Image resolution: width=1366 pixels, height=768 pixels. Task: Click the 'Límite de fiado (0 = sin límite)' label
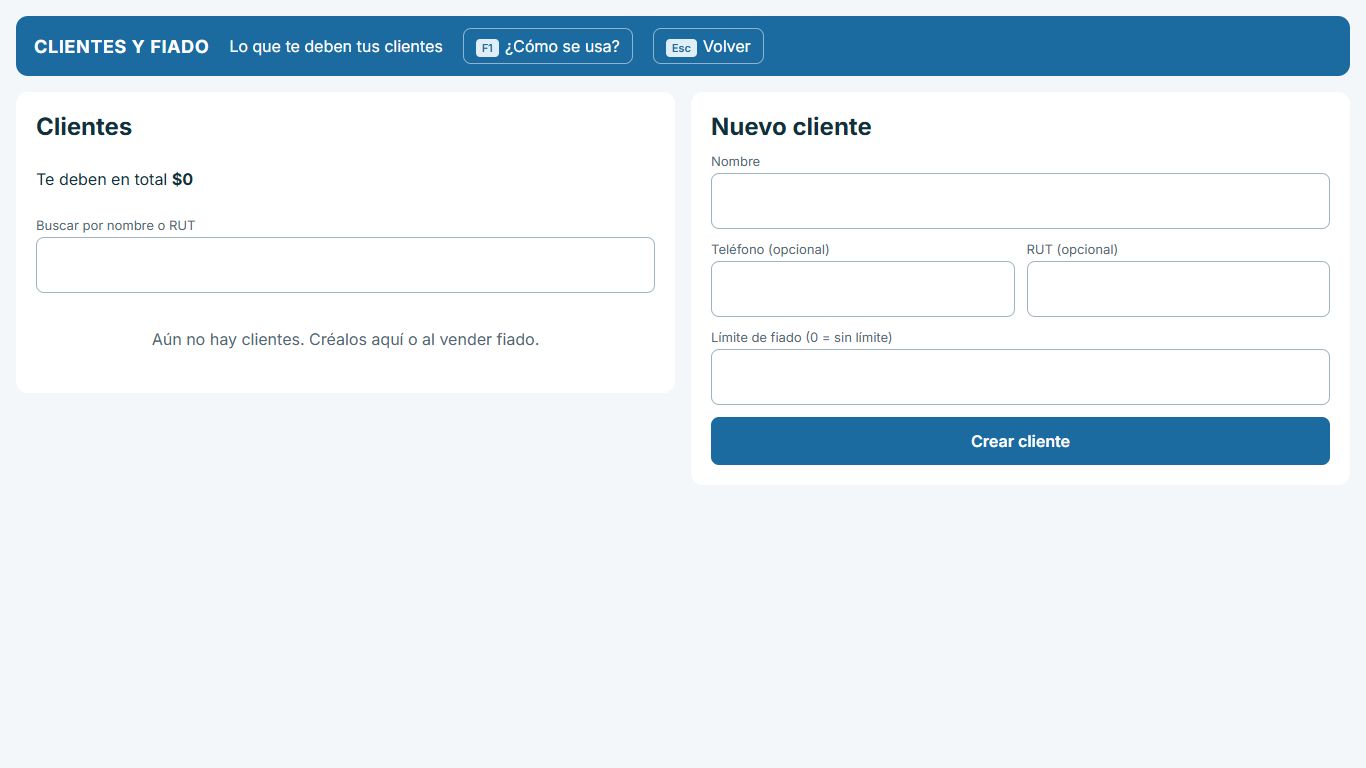801,338
